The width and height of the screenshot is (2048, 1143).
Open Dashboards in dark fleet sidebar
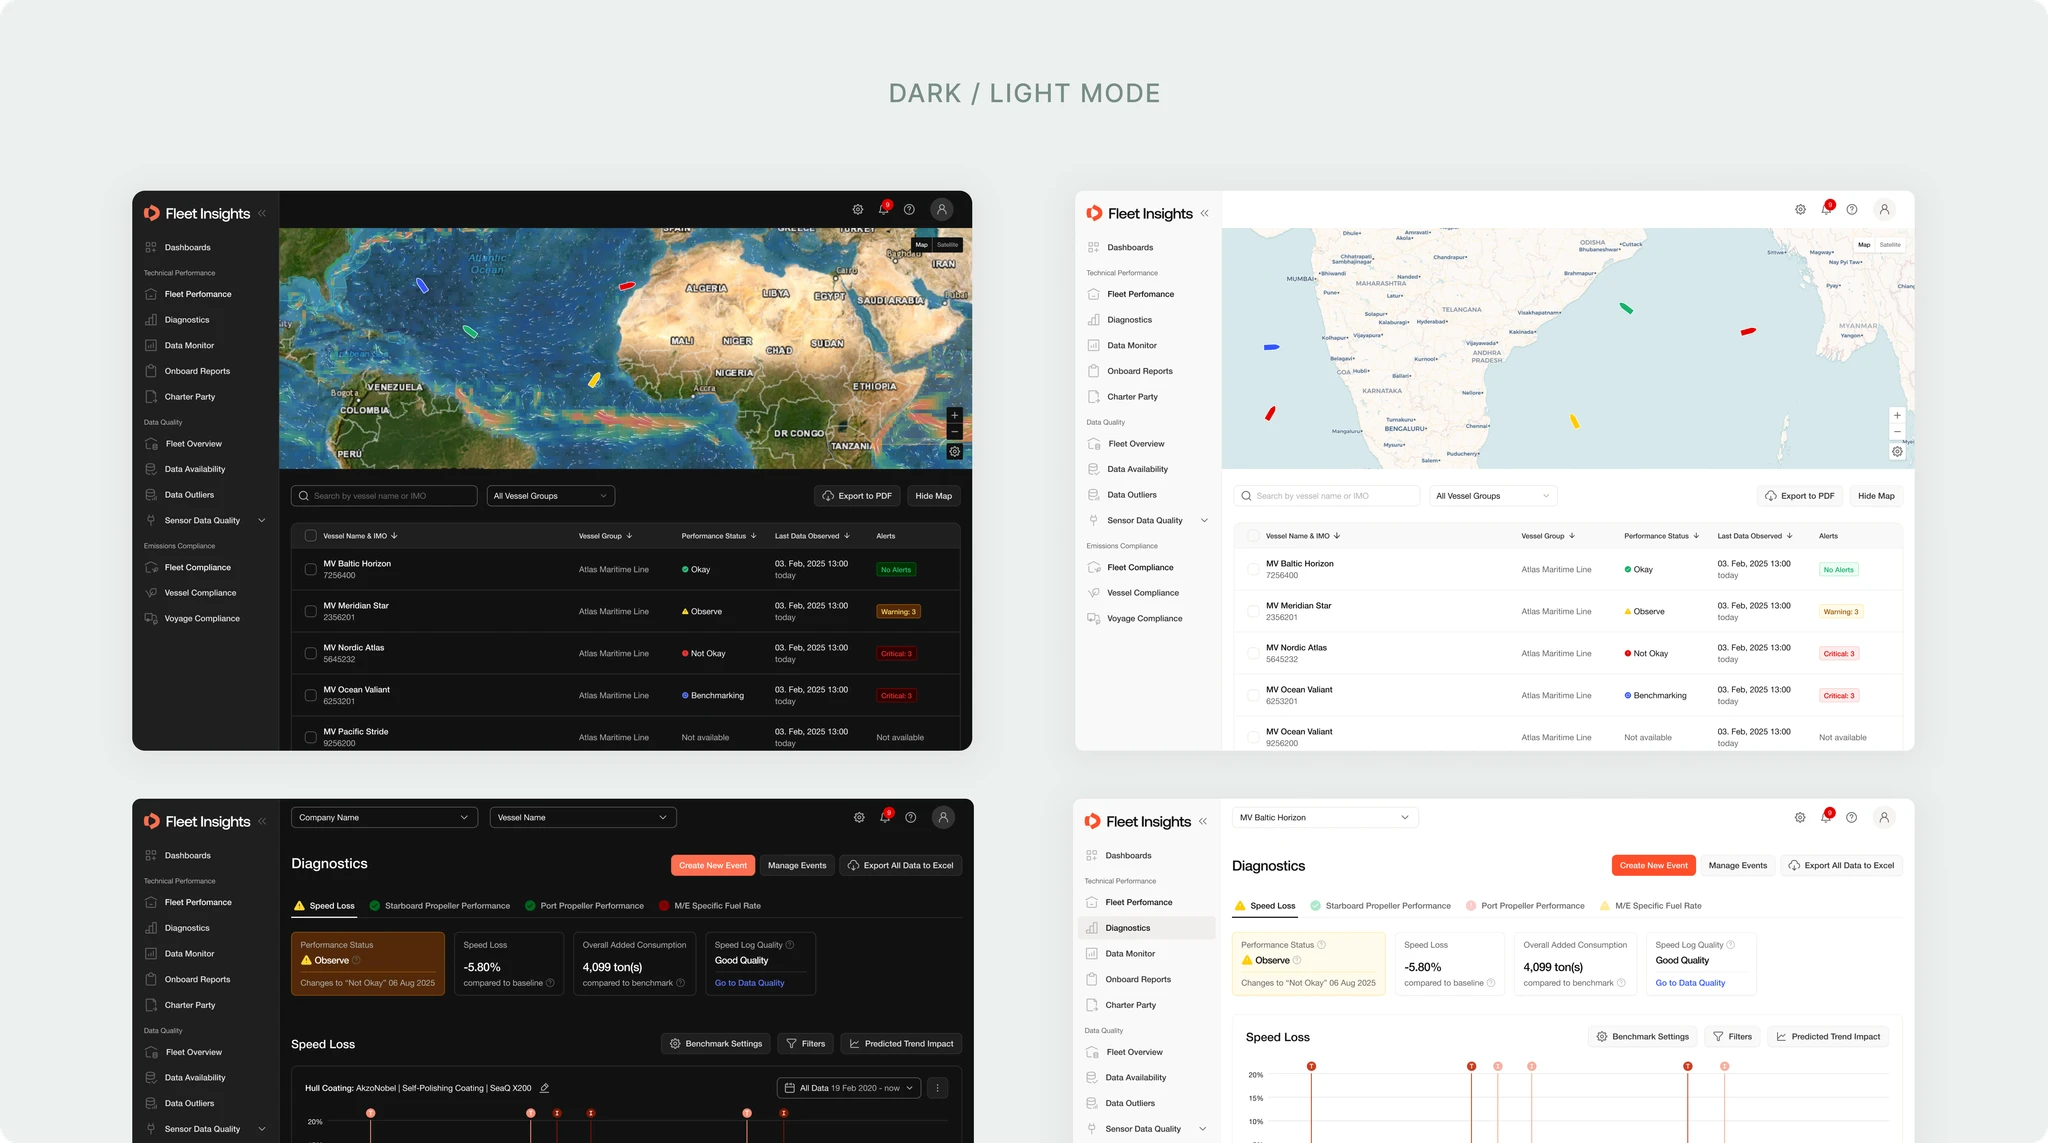[x=188, y=247]
